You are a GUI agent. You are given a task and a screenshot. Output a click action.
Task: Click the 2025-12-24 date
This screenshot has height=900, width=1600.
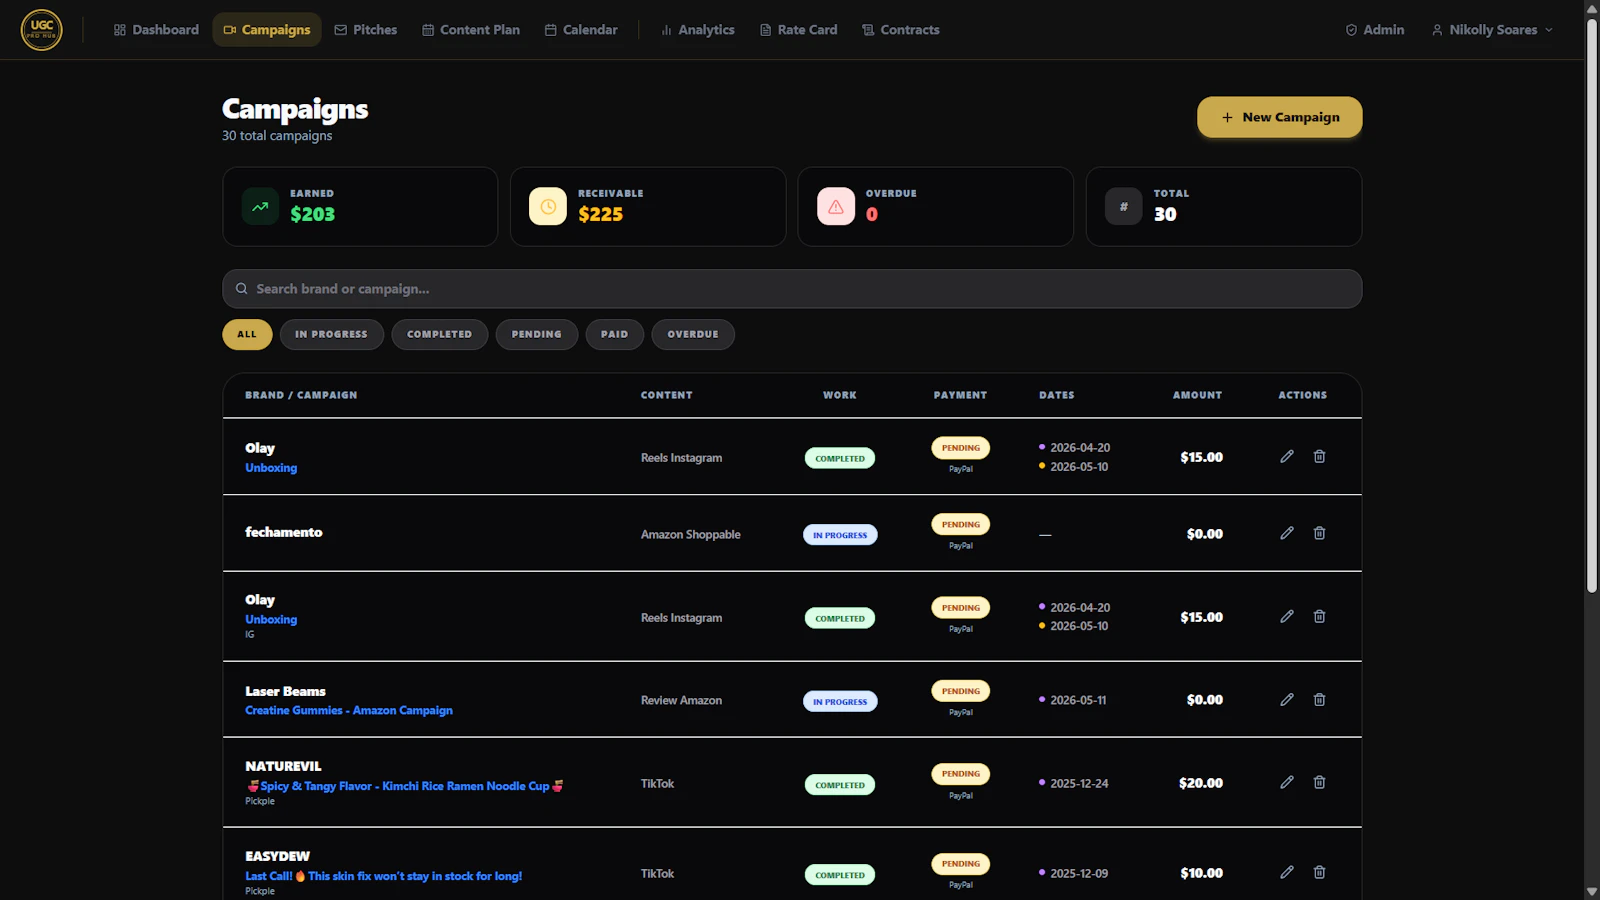point(1079,784)
